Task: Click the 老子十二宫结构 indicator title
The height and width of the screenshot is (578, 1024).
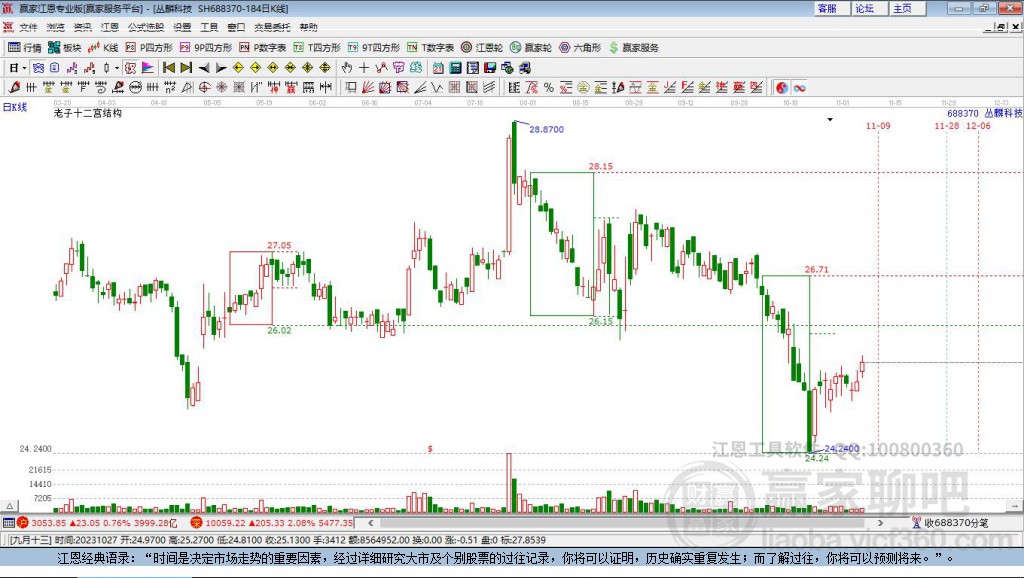Action: pyautogui.click(x=88, y=113)
